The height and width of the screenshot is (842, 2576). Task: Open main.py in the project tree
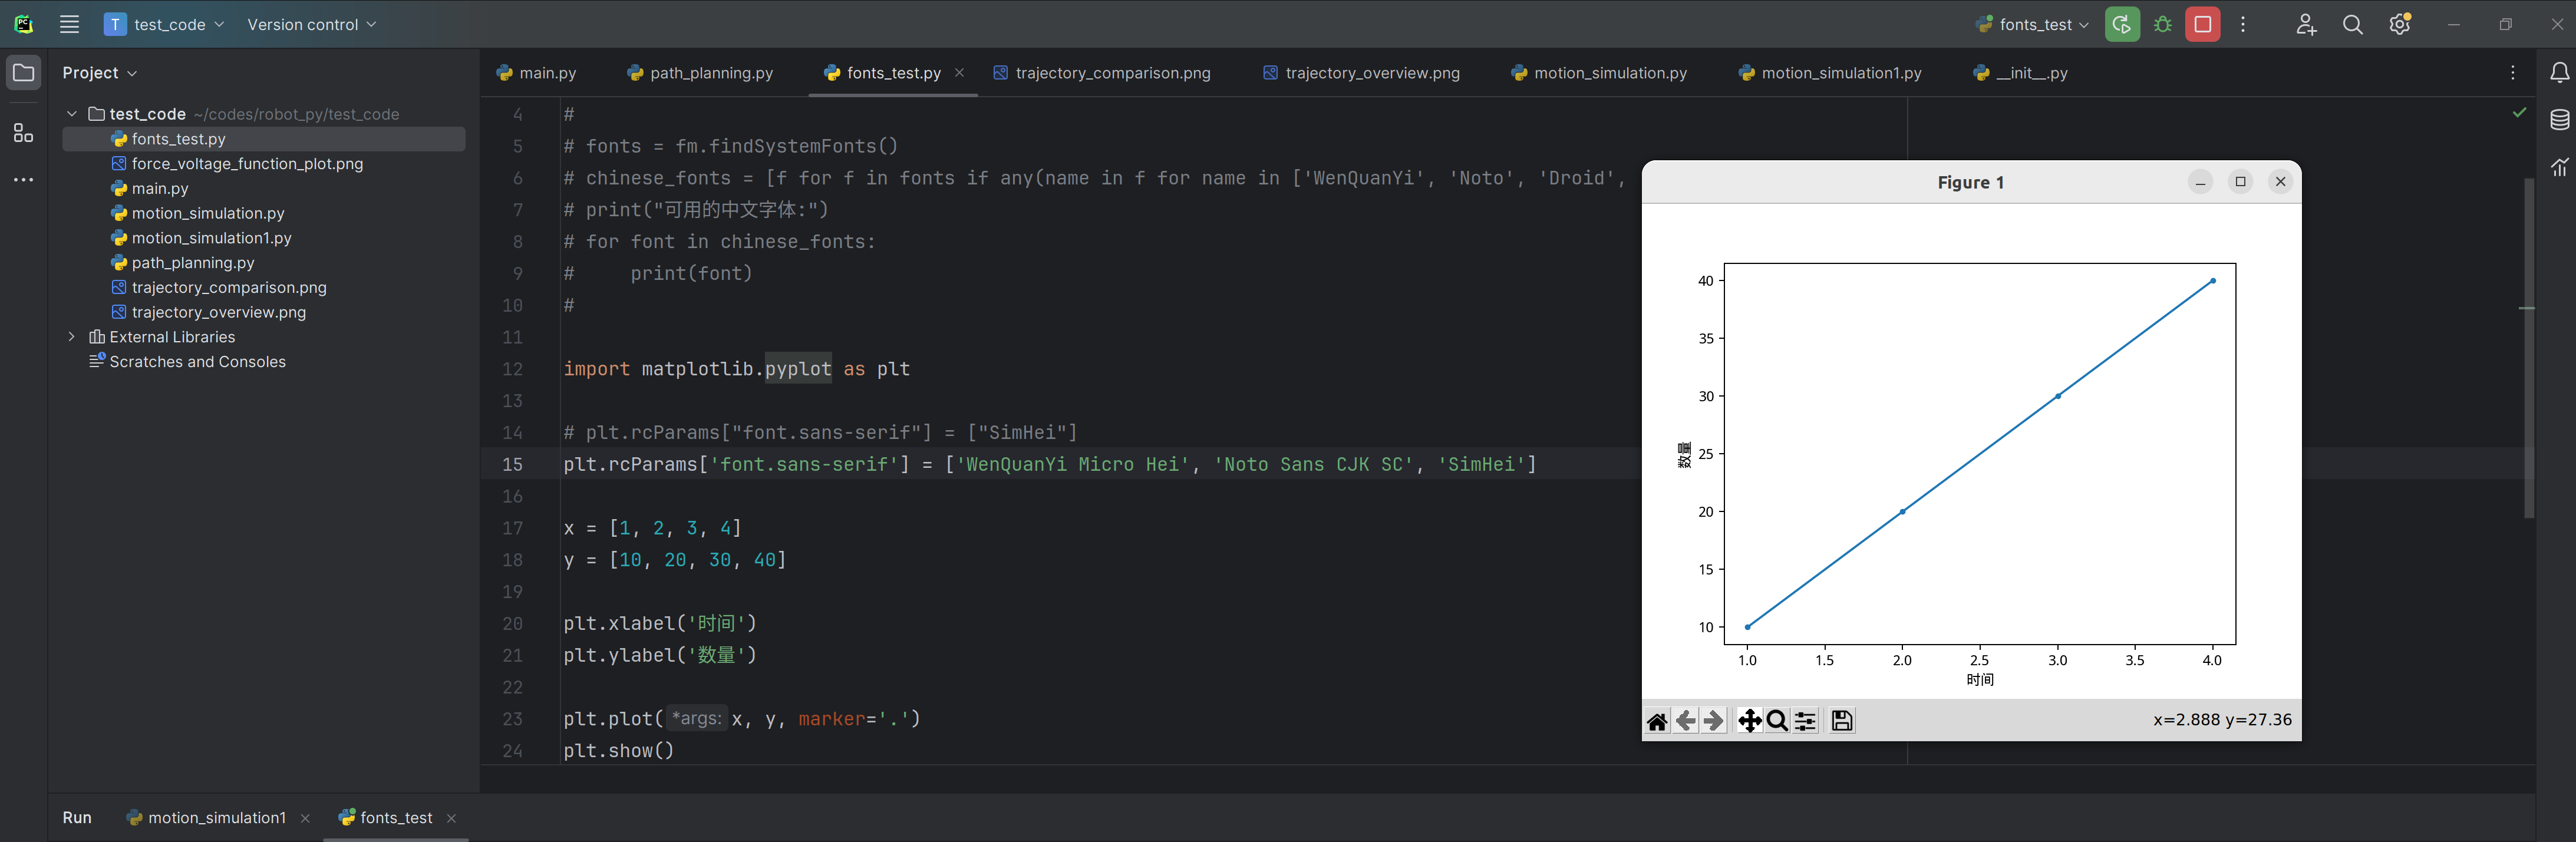pyautogui.click(x=159, y=188)
